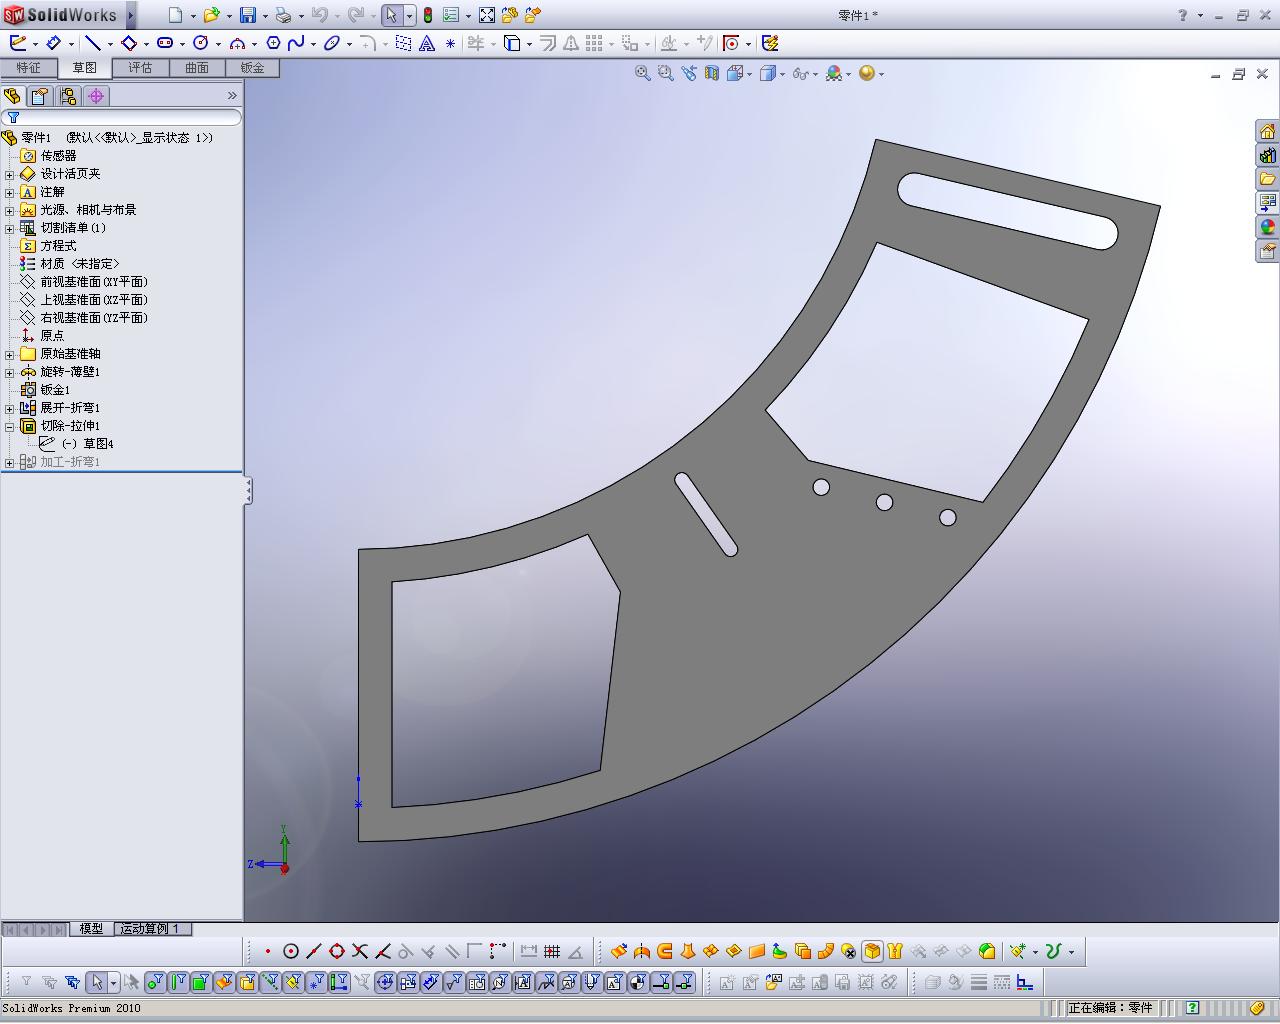Click the Options list icon in top toolbar
The width and height of the screenshot is (1280, 1024).
[451, 15]
